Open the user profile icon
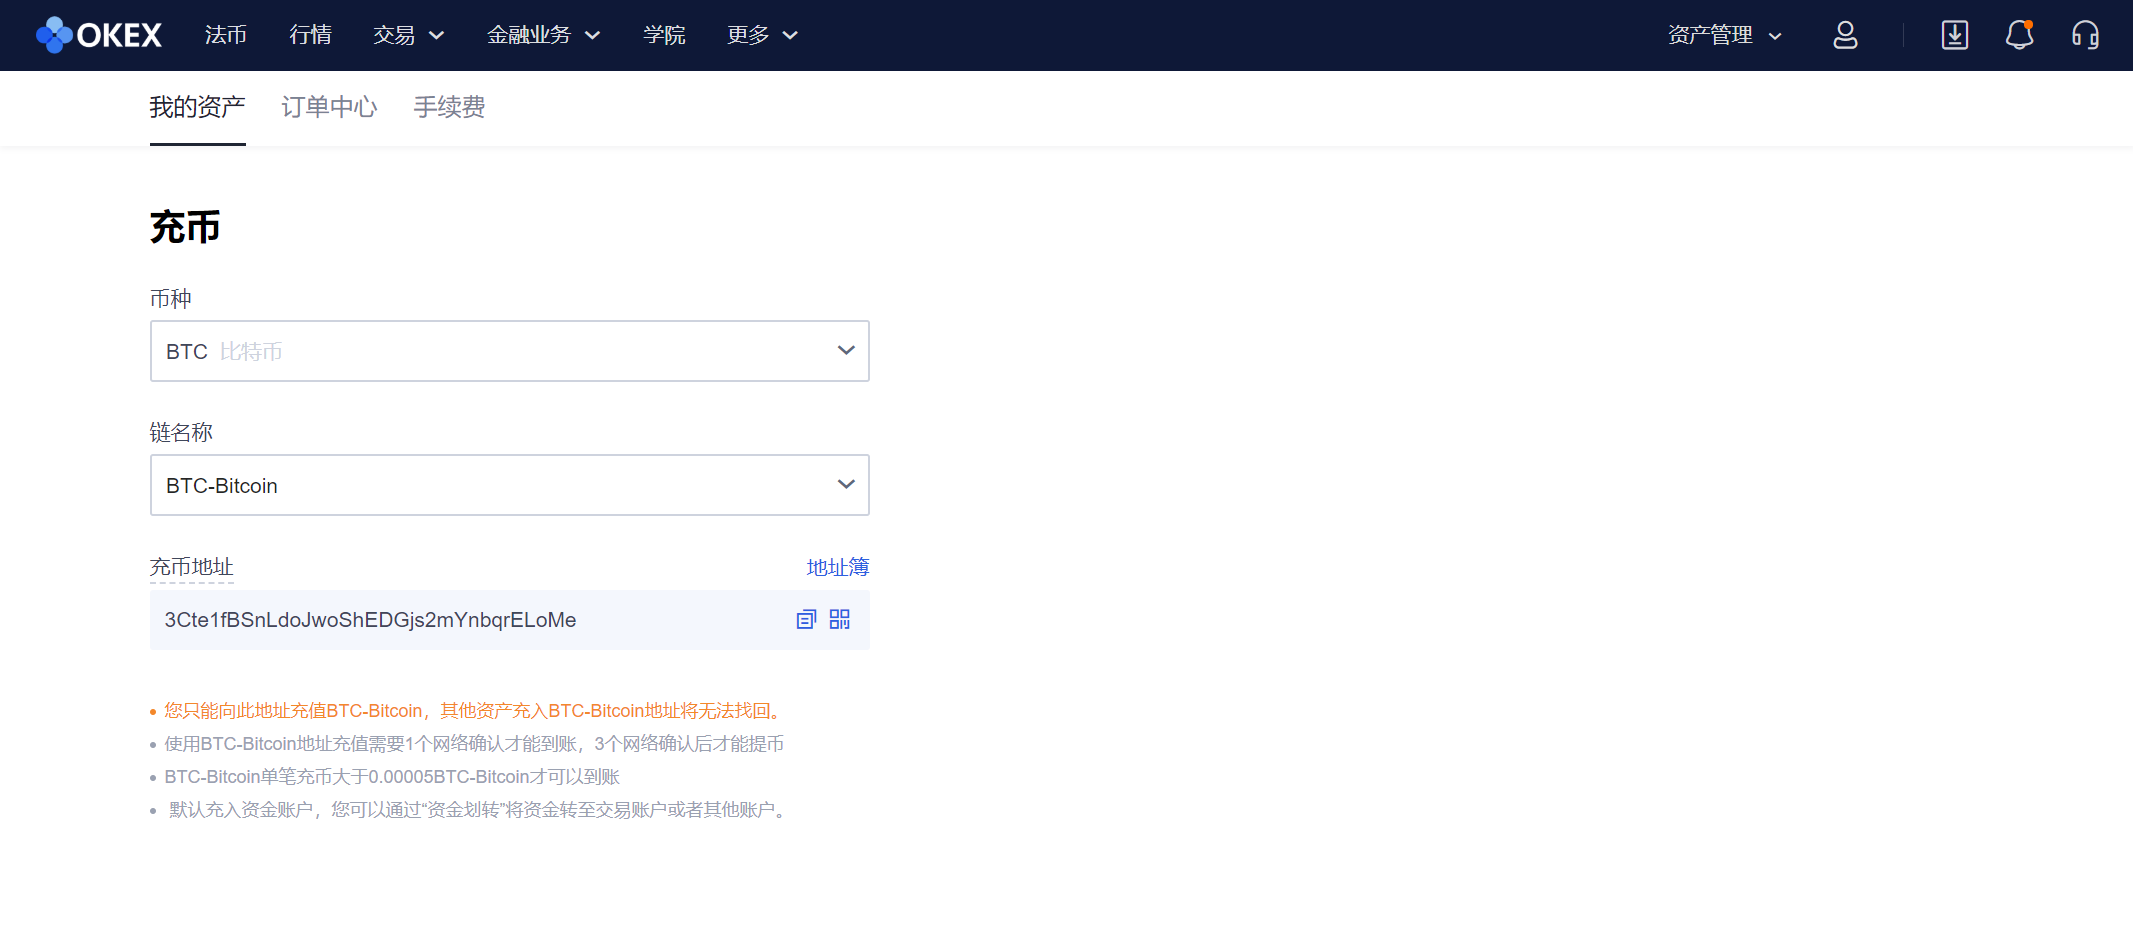The width and height of the screenshot is (2133, 937). (x=1845, y=35)
